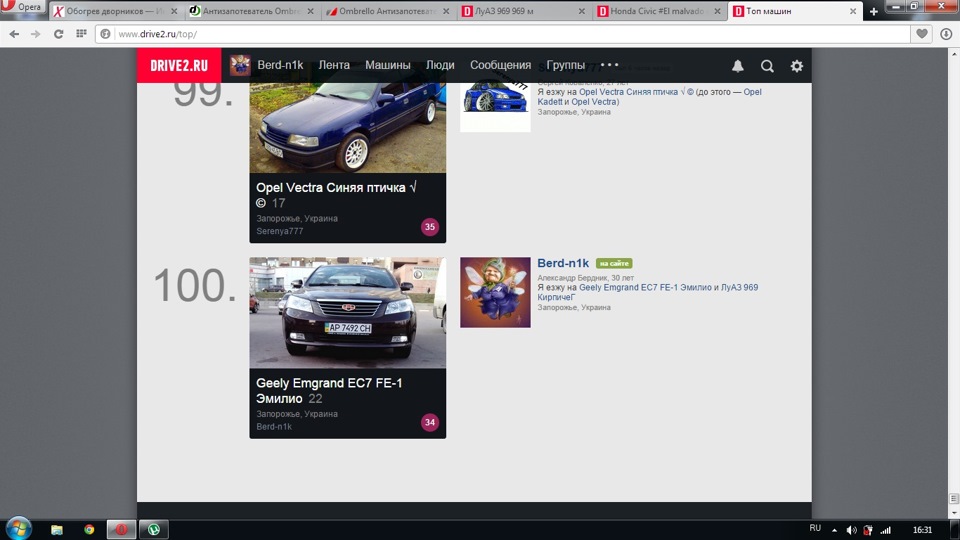Open the Berd-n1k profile heading link
Viewport: 960px width, 540px height.
pyautogui.click(x=563, y=263)
